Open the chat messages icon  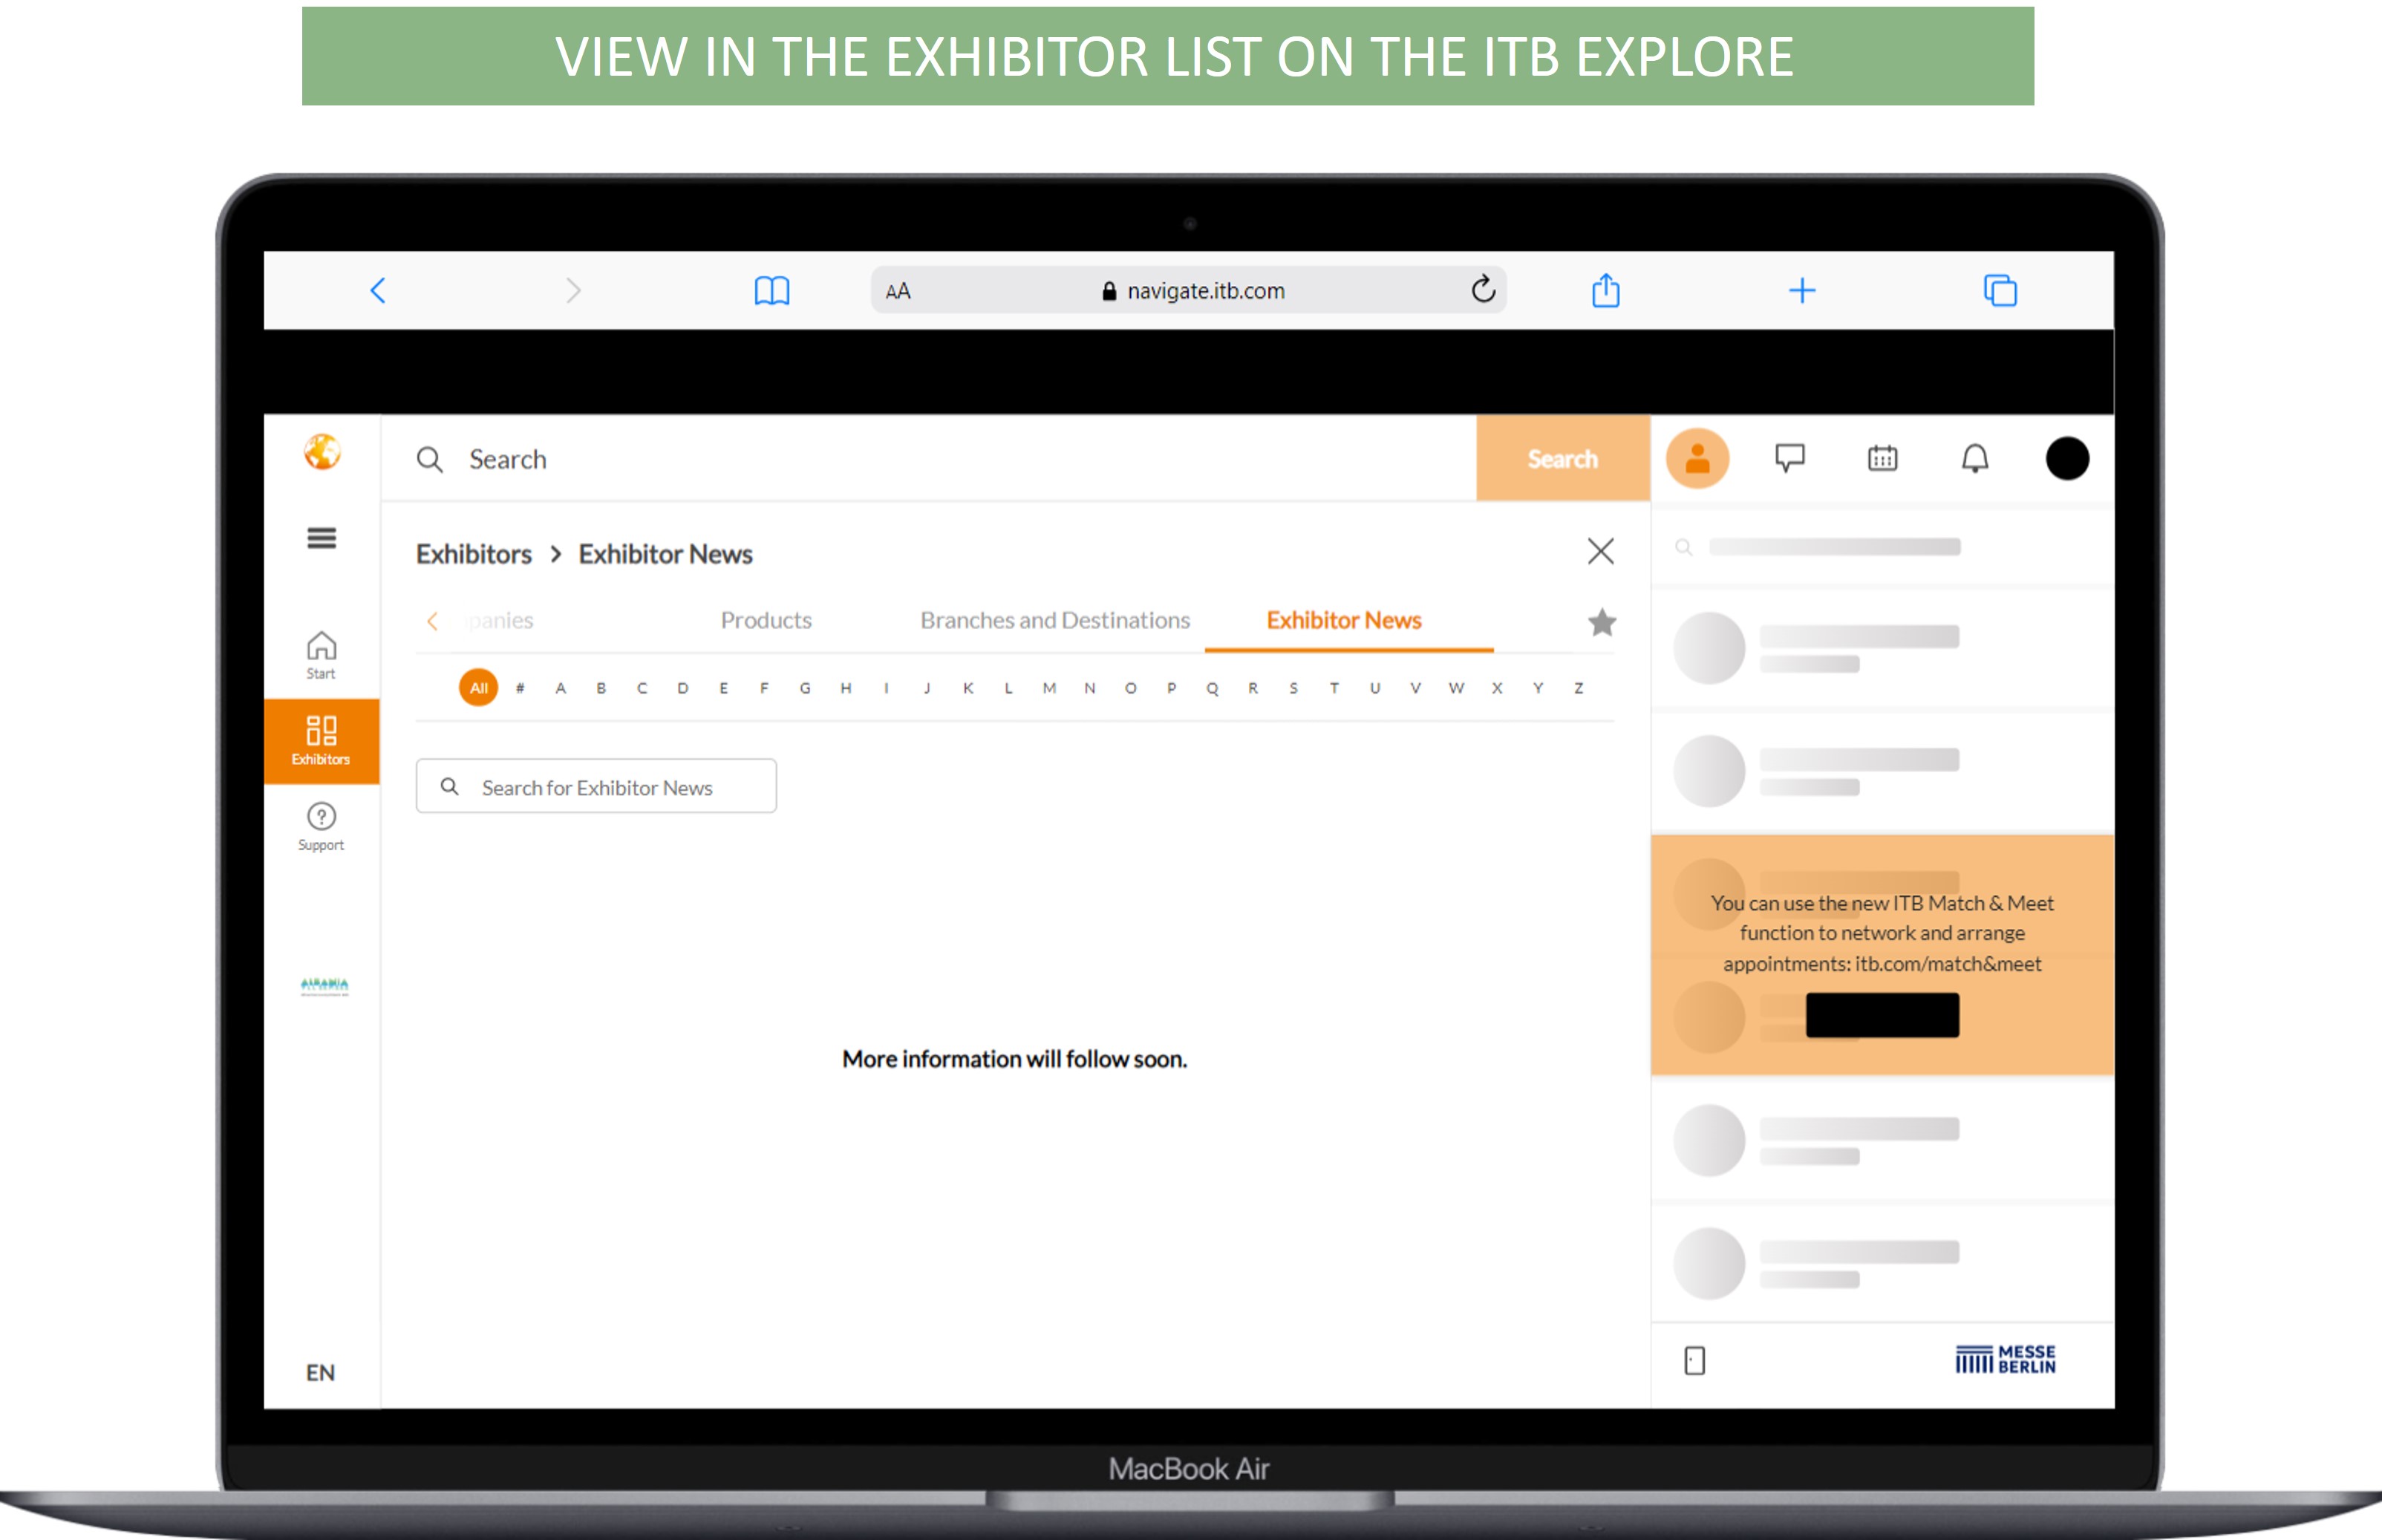coord(1789,458)
